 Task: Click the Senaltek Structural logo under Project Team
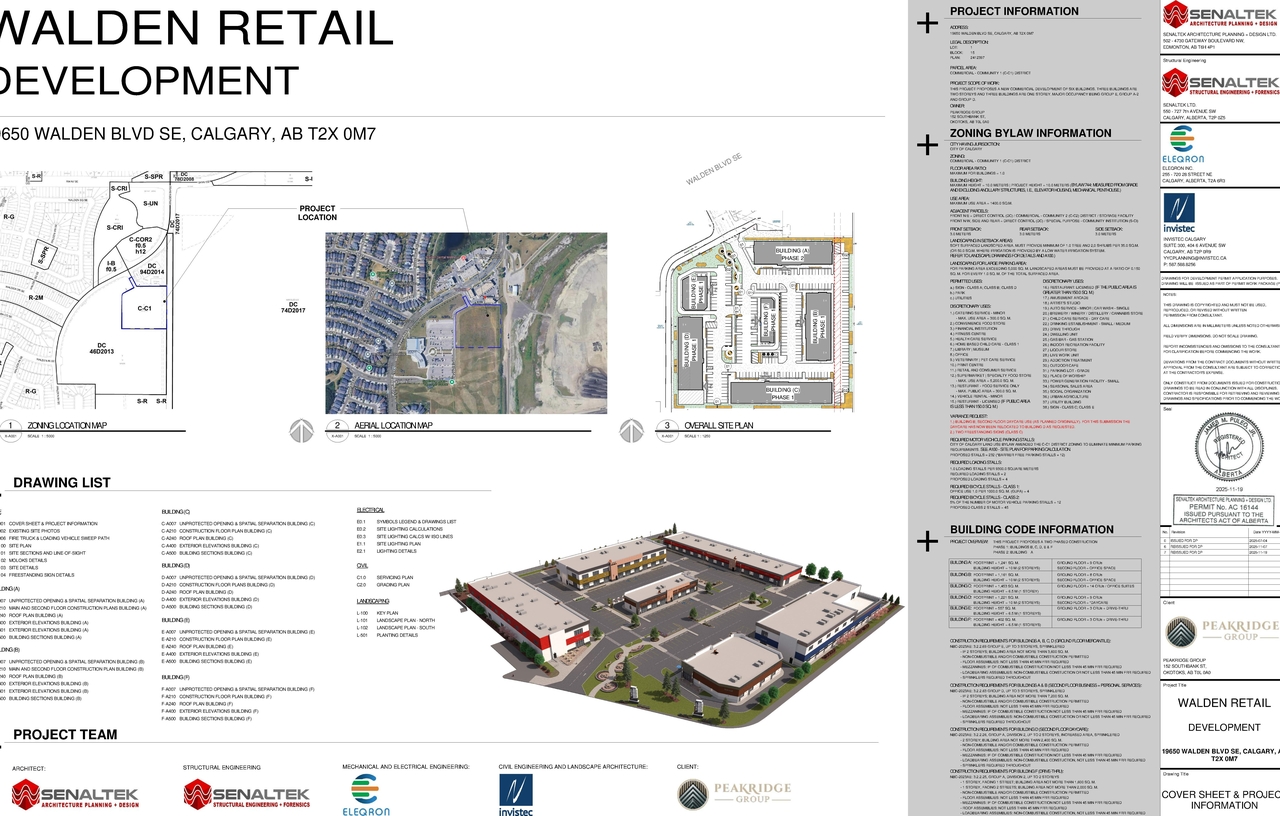click(246, 795)
